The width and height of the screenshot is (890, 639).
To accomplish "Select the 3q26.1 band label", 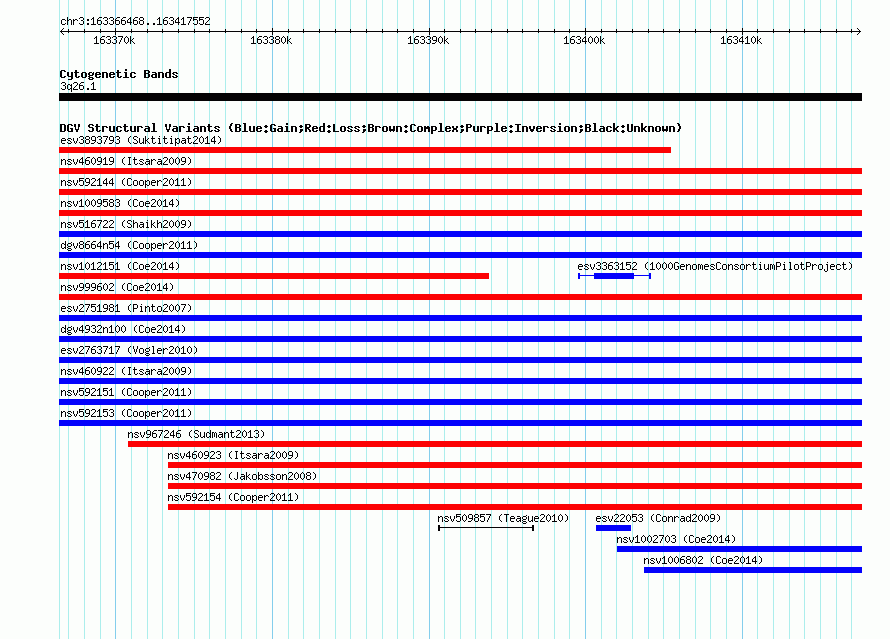I will pos(78,86).
